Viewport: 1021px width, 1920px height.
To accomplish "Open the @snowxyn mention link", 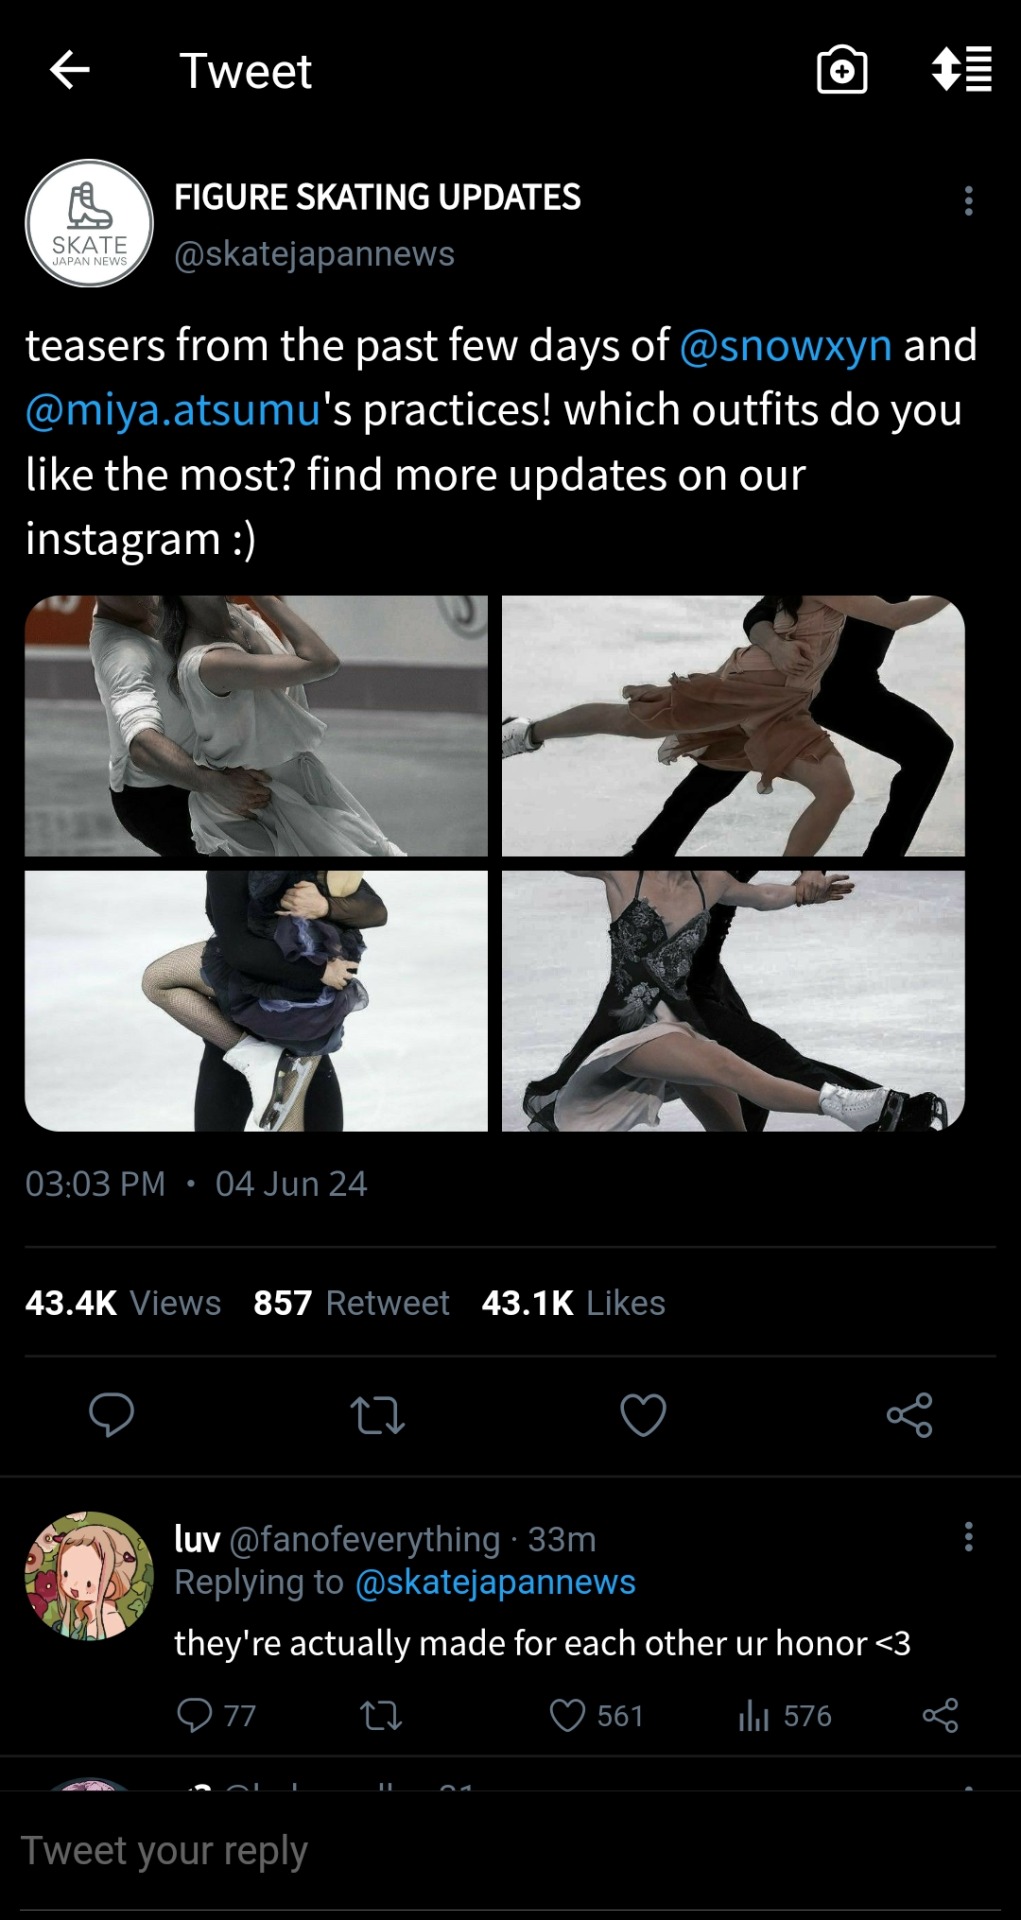I will [x=785, y=346].
